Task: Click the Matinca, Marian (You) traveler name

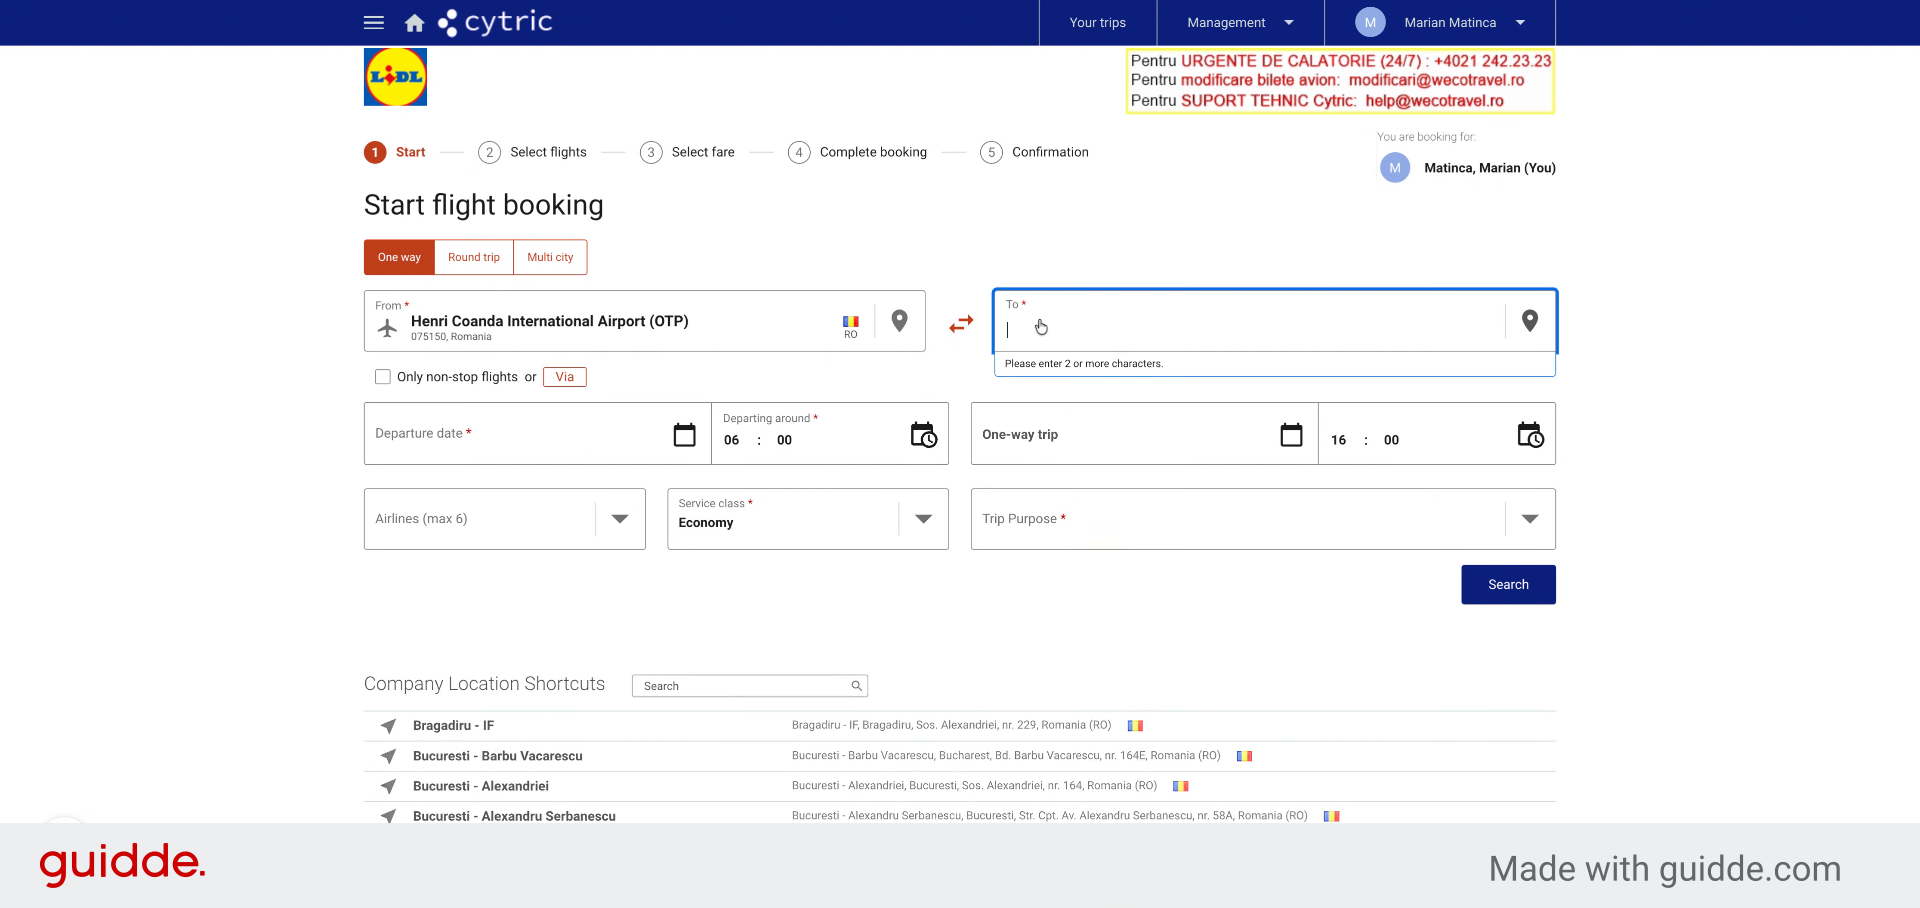Action: click(x=1490, y=168)
